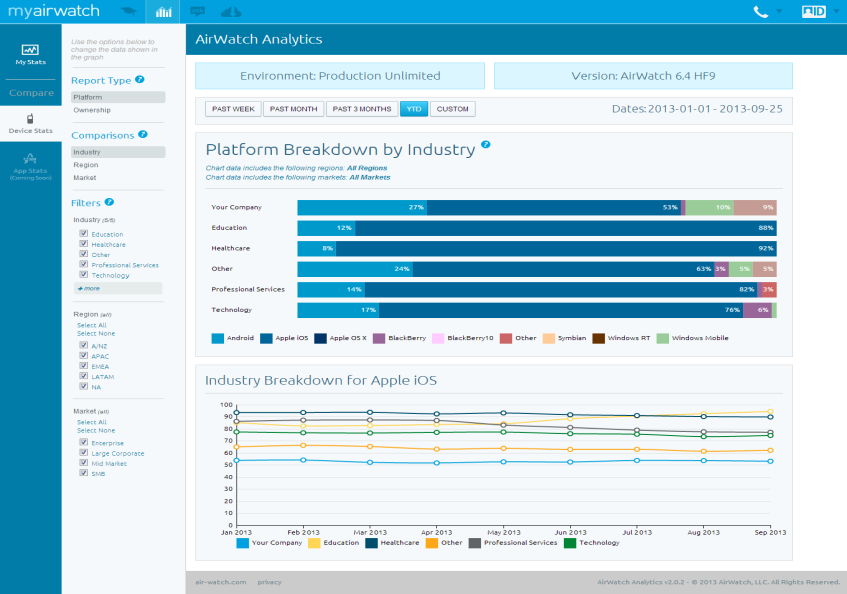847x594 pixels.
Task: Select the Market comparison
Action: pyautogui.click(x=85, y=178)
